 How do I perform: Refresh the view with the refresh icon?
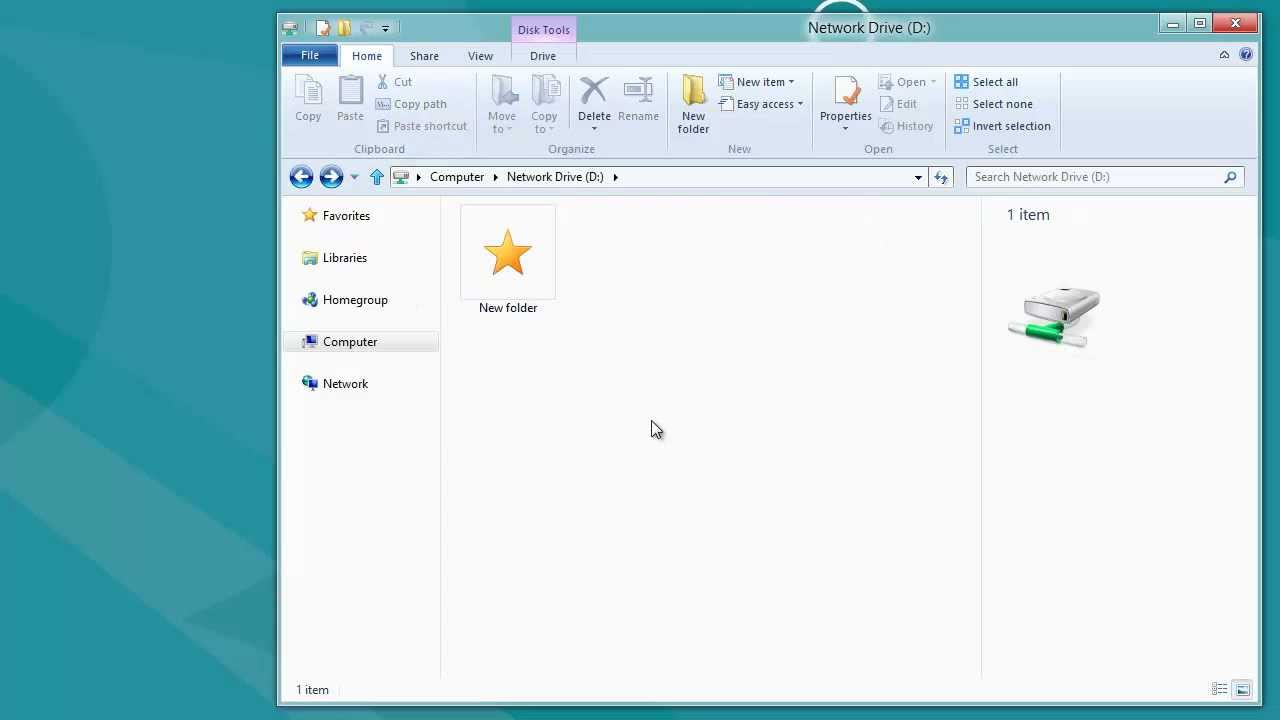(940, 177)
